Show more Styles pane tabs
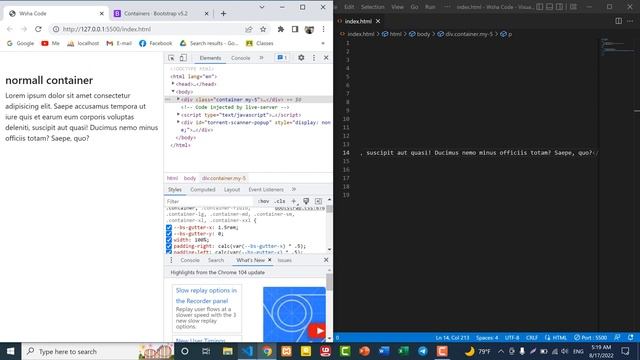The height and width of the screenshot is (360, 640). [x=293, y=189]
